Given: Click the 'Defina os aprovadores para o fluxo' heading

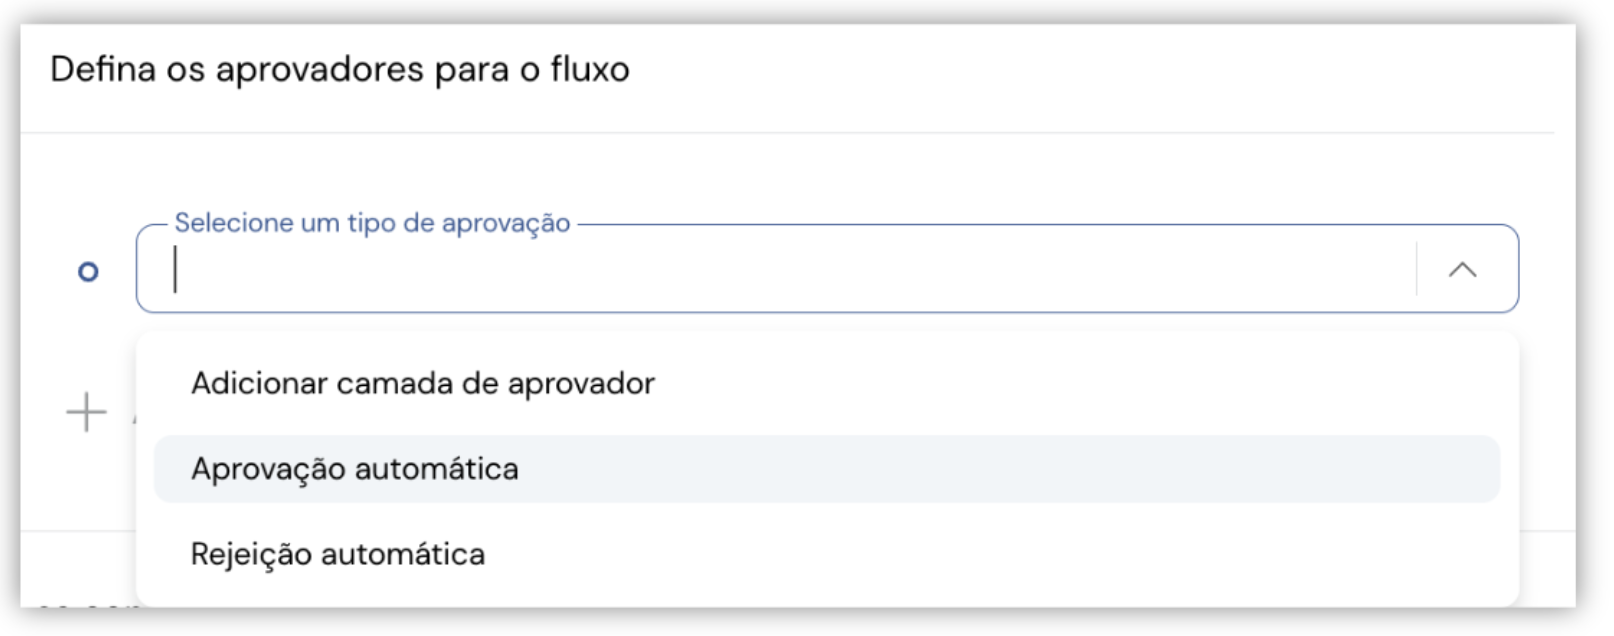Looking at the screenshot, I should click(340, 70).
